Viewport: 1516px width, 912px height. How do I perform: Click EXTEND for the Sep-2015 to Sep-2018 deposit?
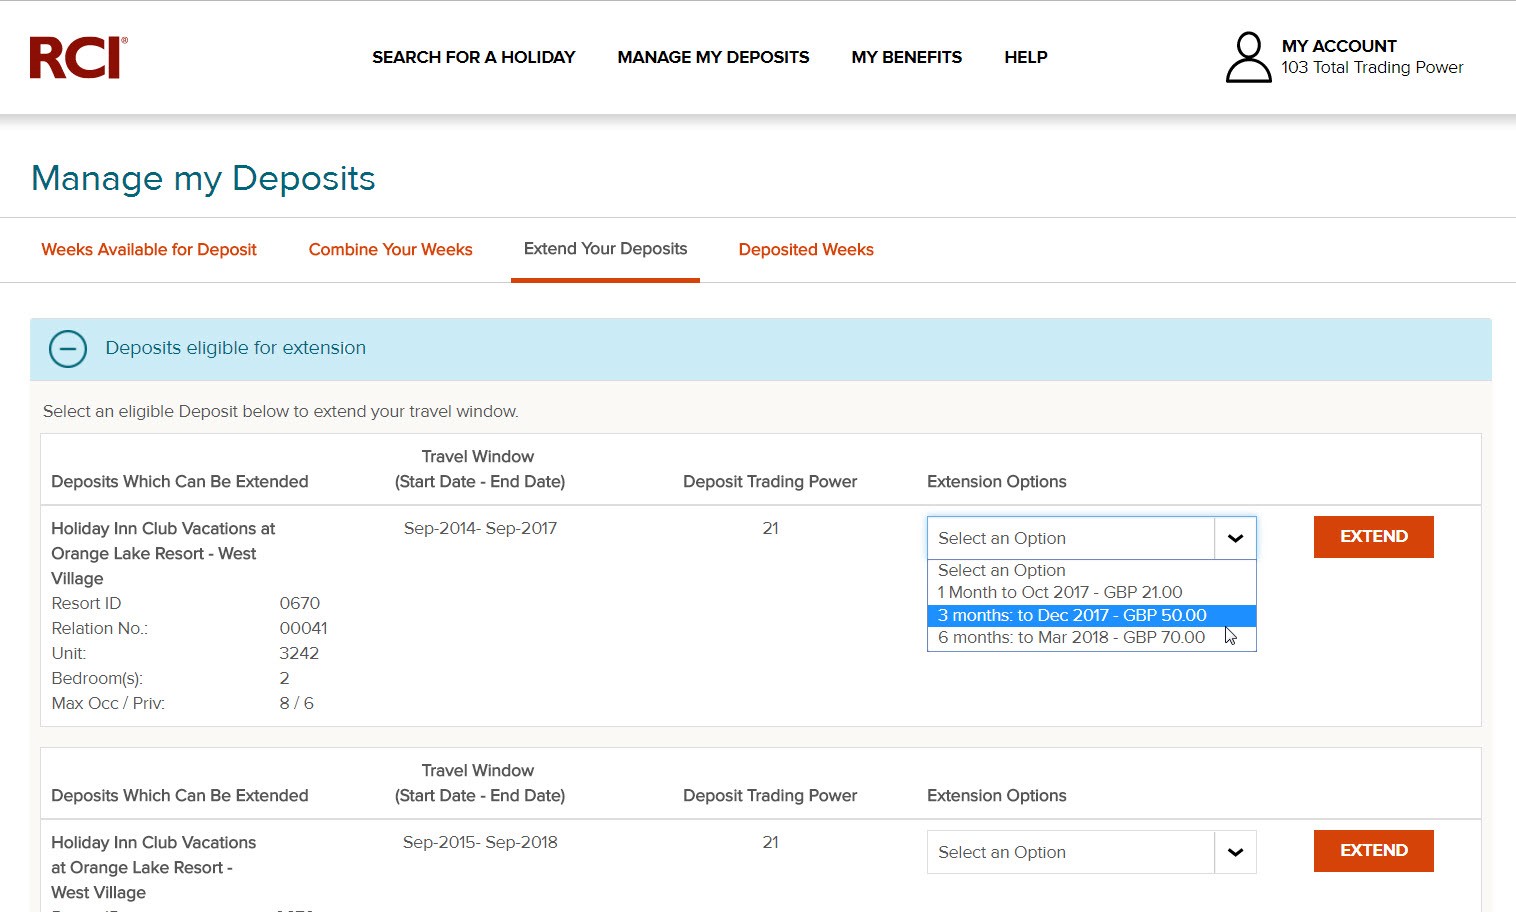pos(1373,851)
